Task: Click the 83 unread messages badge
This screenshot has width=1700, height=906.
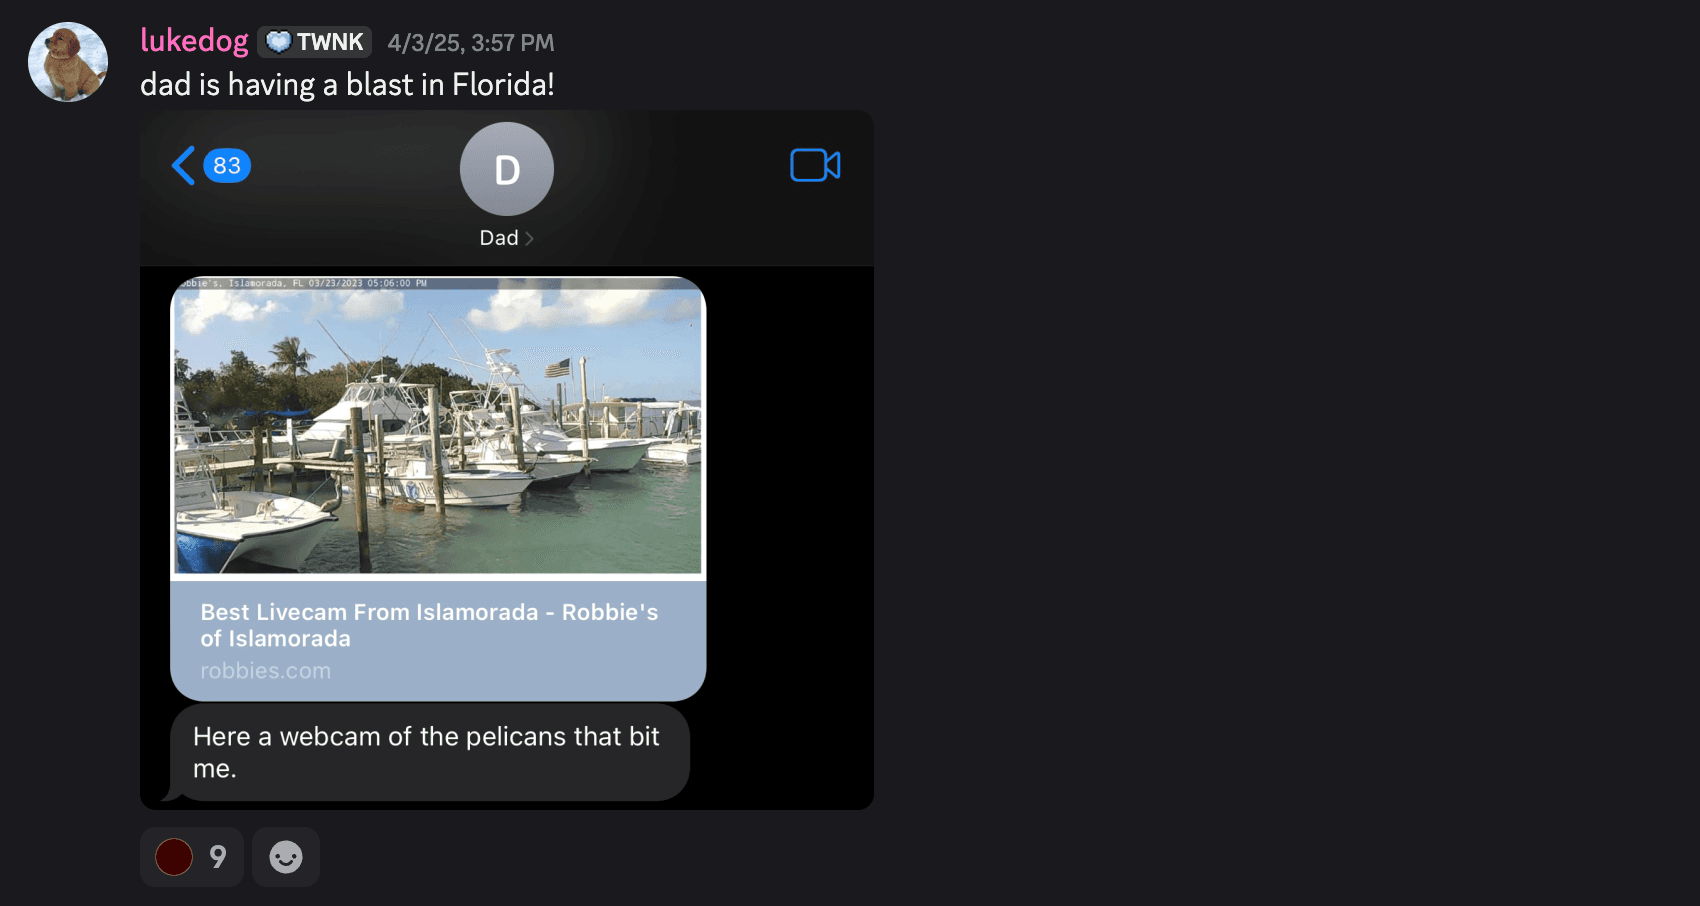Action: (x=227, y=165)
